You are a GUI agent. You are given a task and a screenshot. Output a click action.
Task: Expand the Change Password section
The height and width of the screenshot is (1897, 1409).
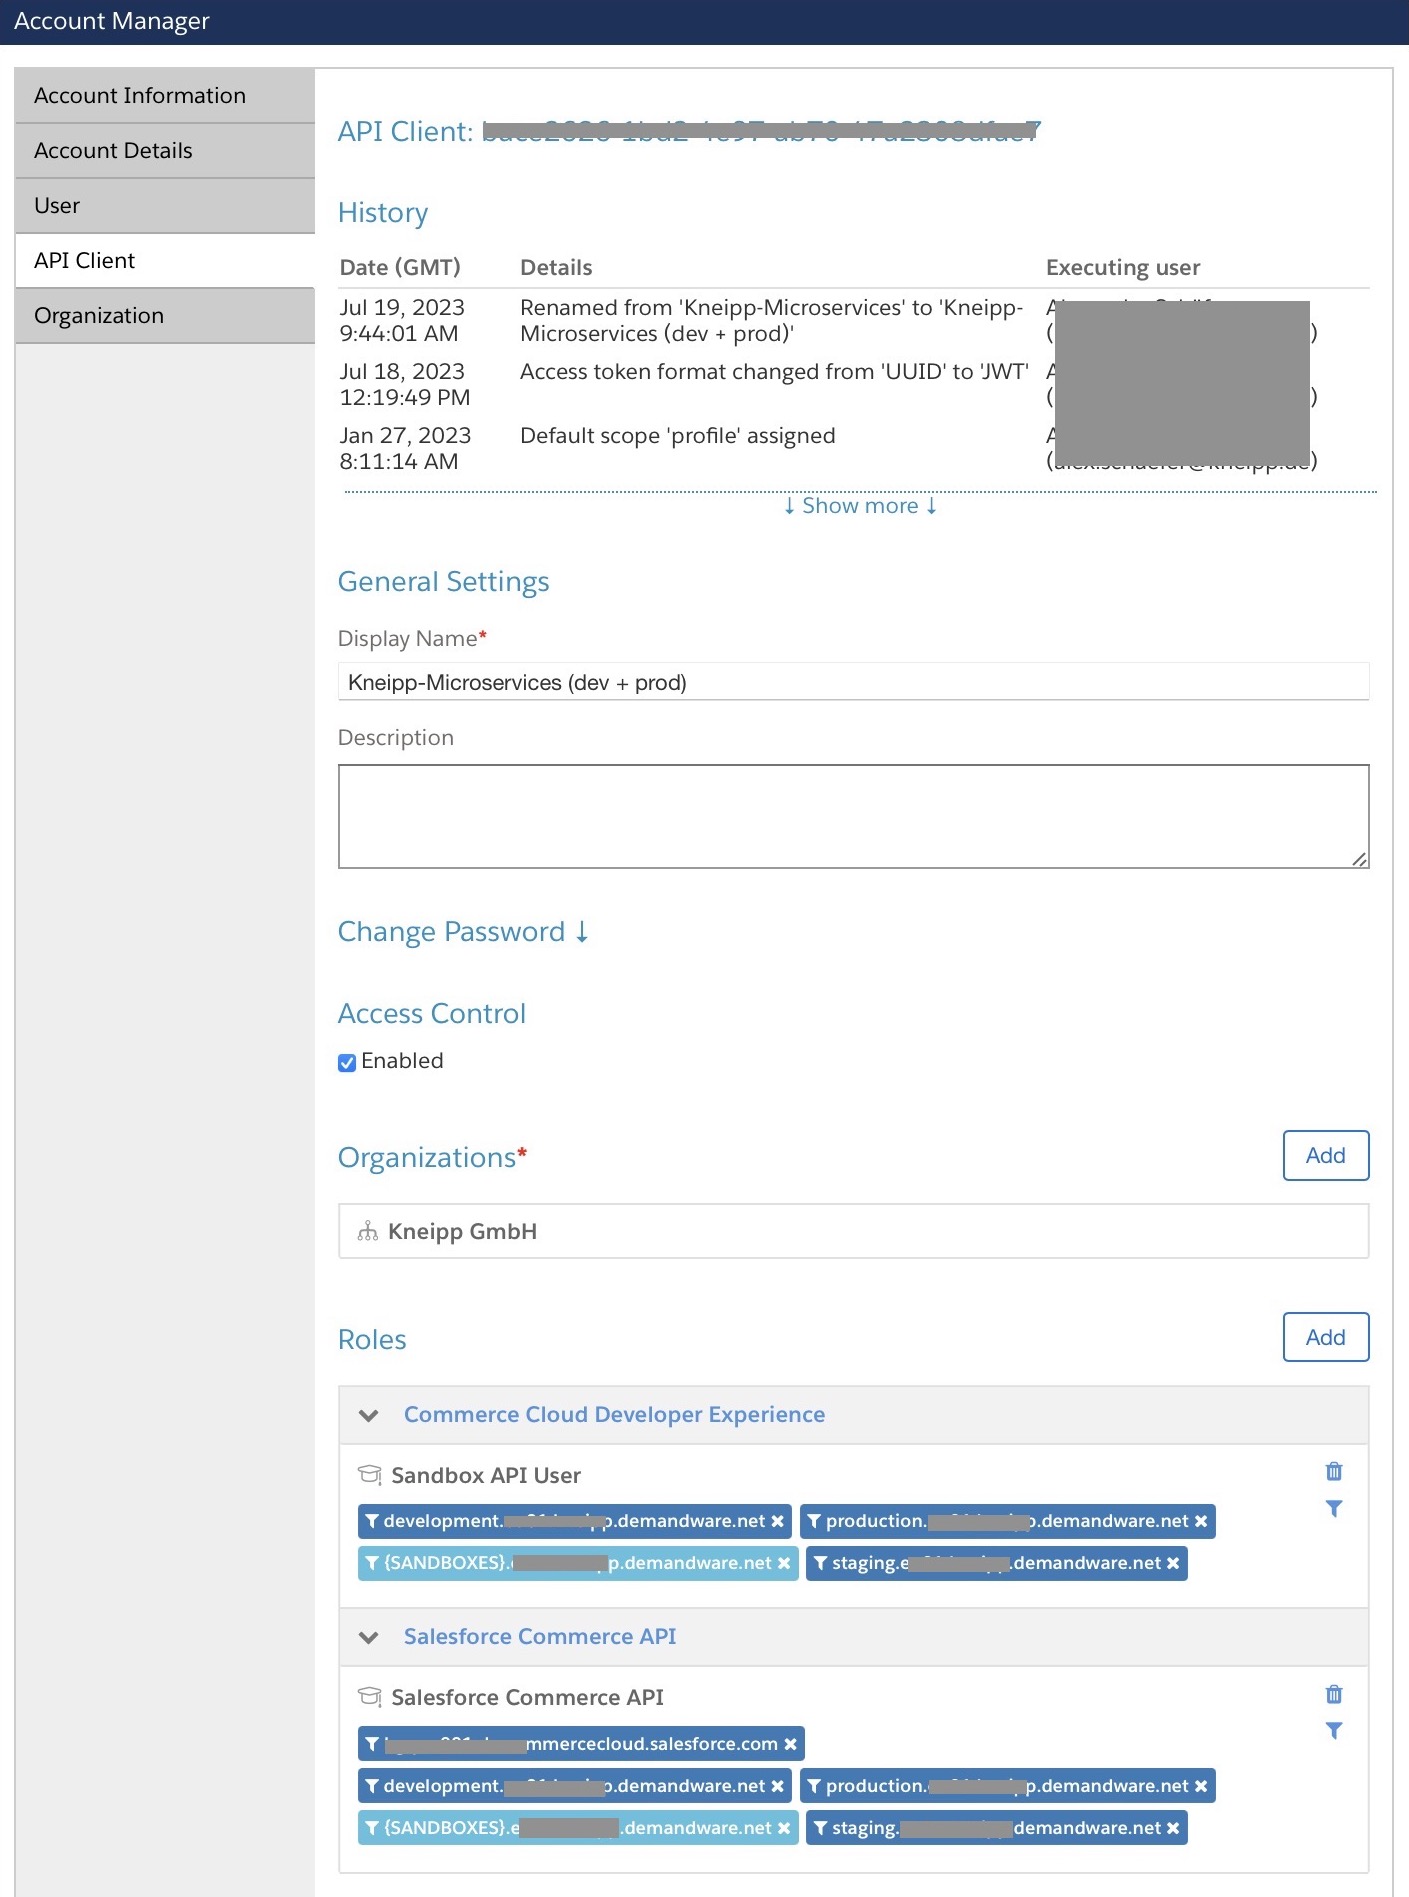[x=463, y=932]
